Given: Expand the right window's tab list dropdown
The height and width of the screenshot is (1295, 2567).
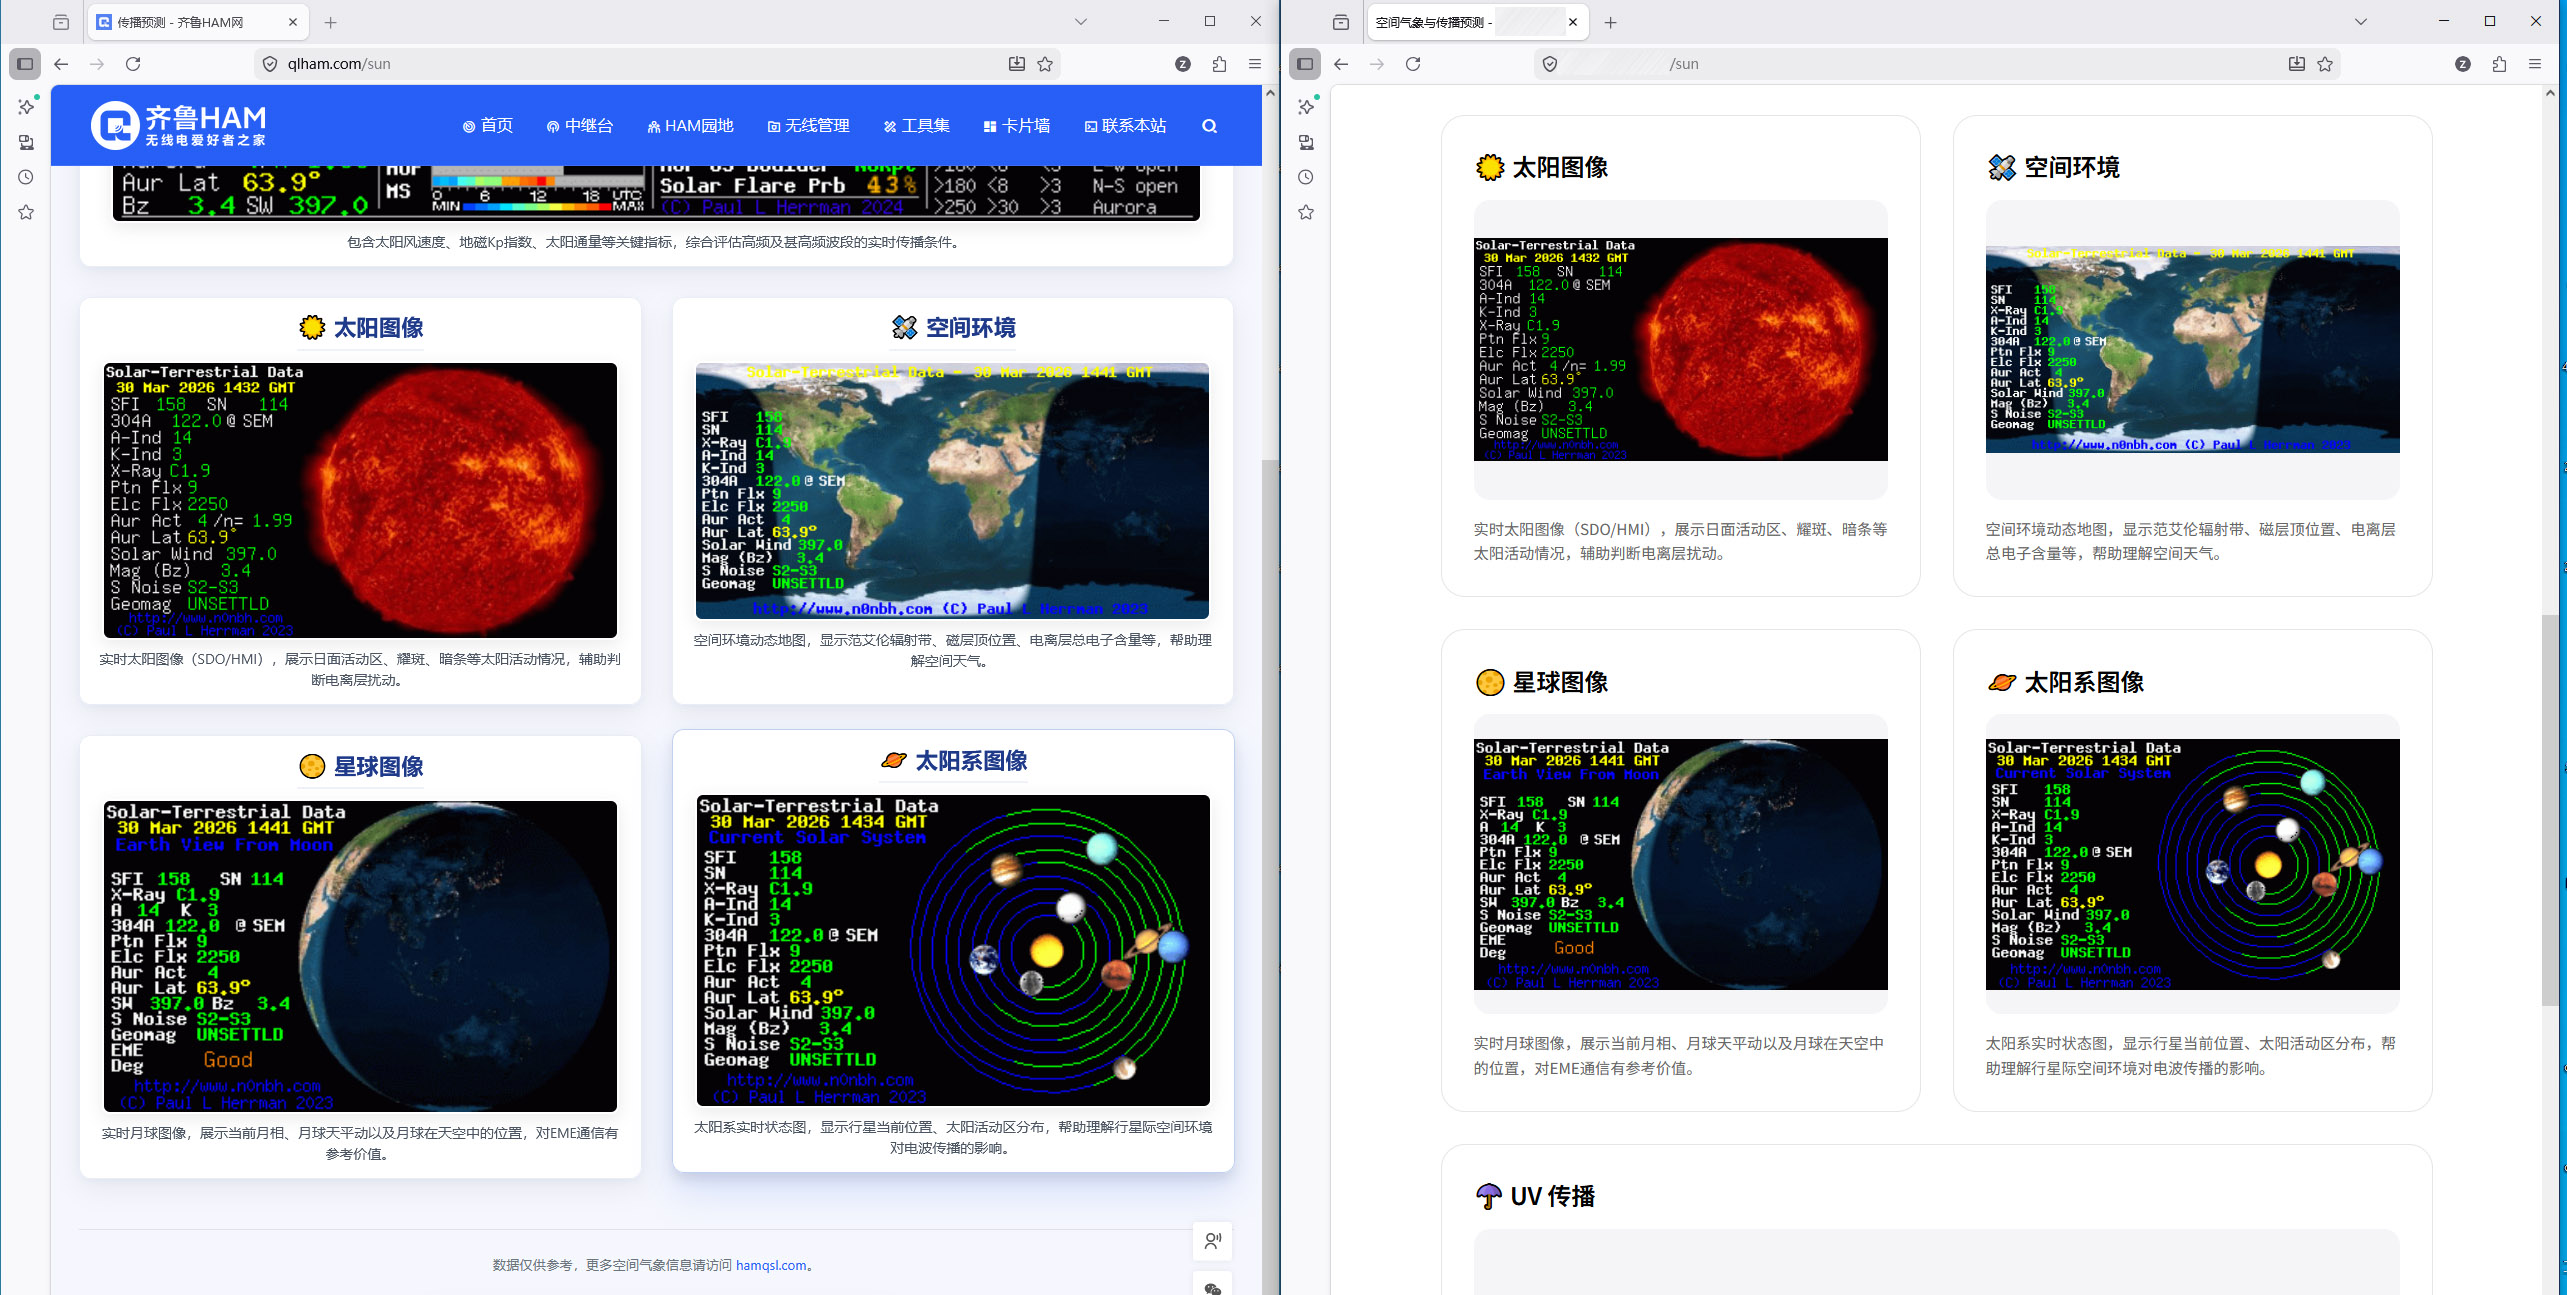Looking at the screenshot, I should 2360,21.
